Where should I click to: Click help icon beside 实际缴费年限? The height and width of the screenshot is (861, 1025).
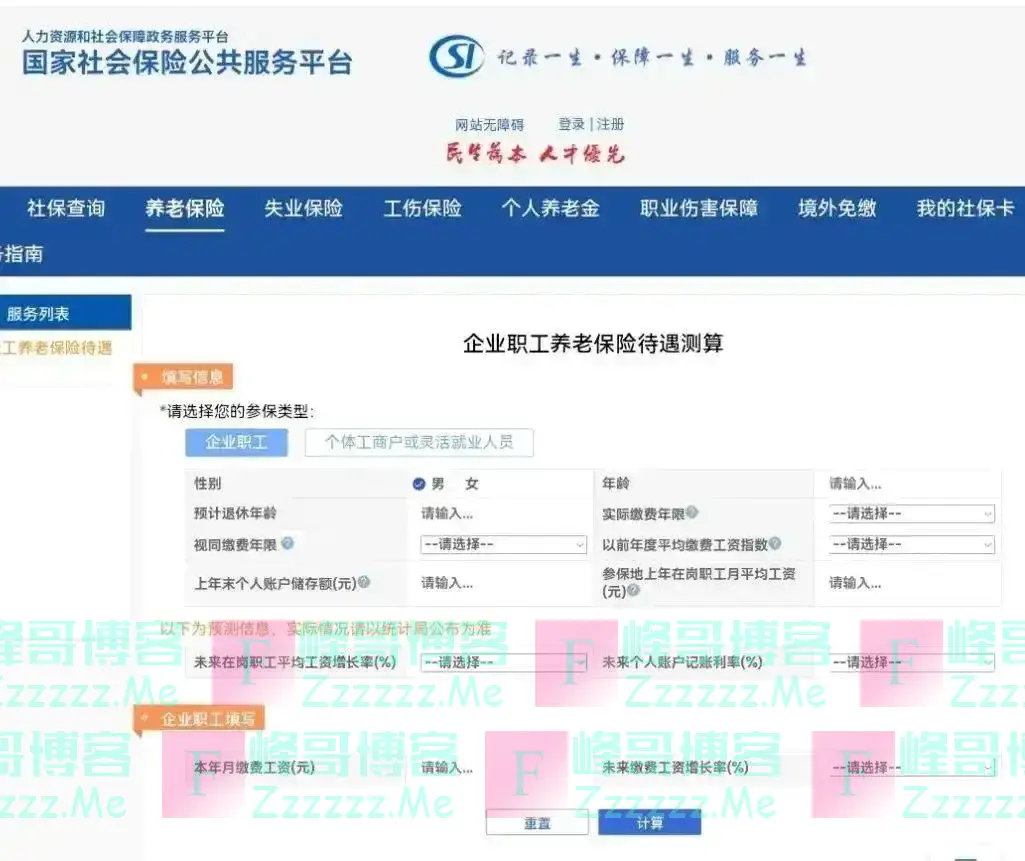coord(692,513)
